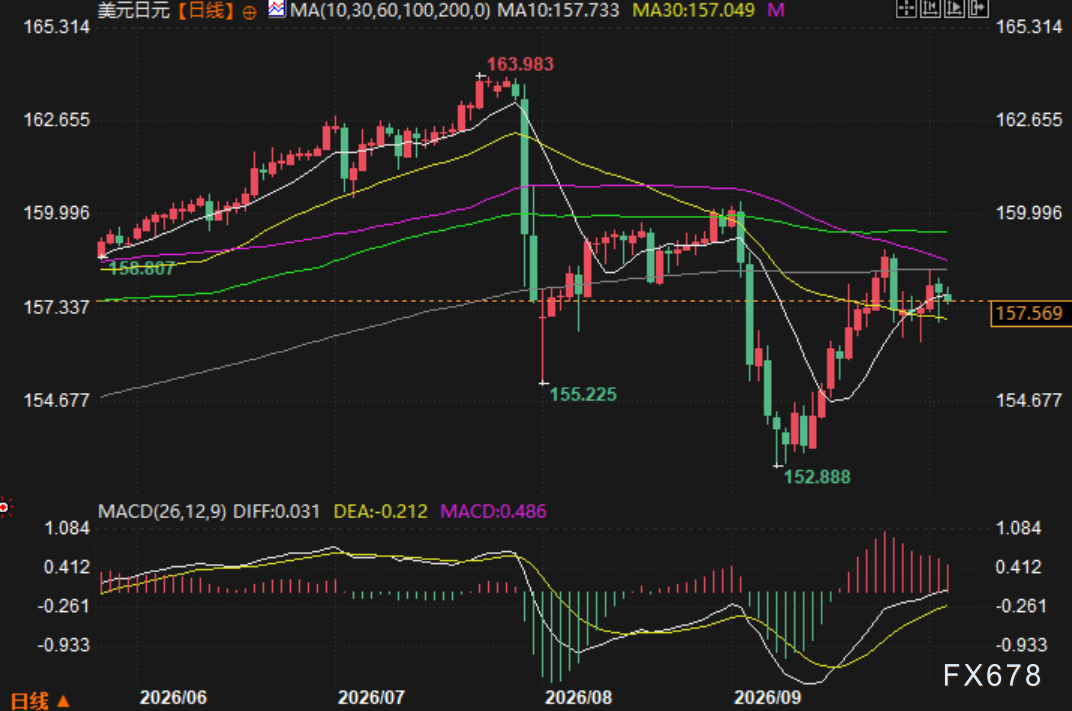The height and width of the screenshot is (711, 1072).
Task: Click 157.337 on the left price axis
Action: click(57, 308)
